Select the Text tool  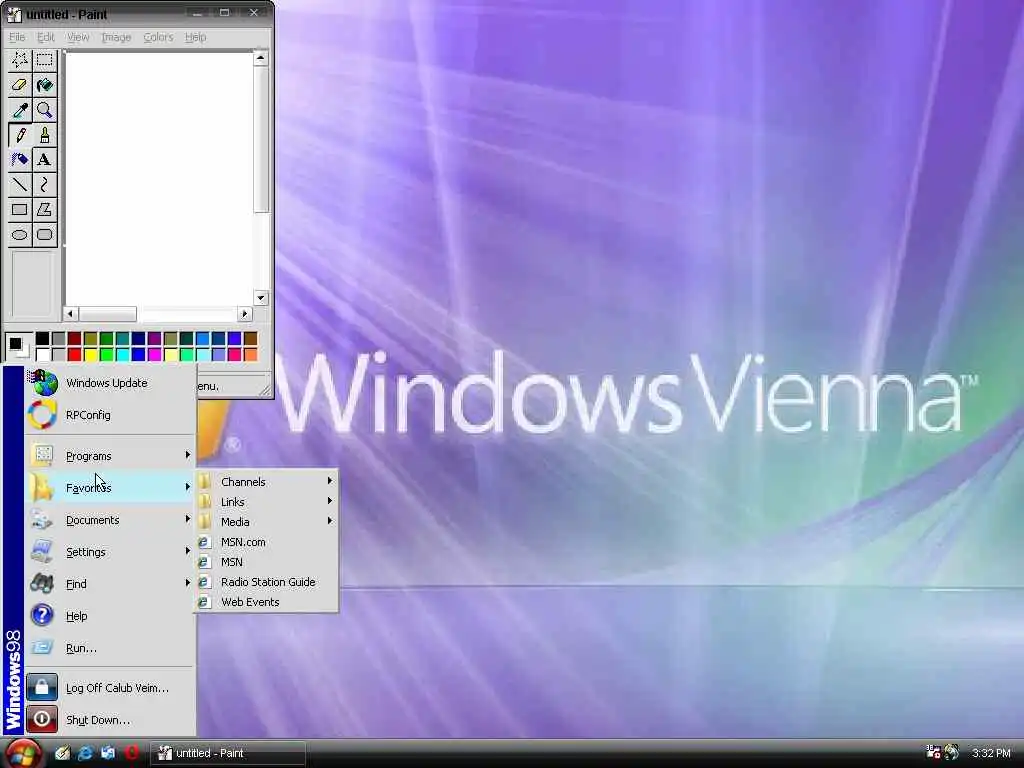(44, 159)
